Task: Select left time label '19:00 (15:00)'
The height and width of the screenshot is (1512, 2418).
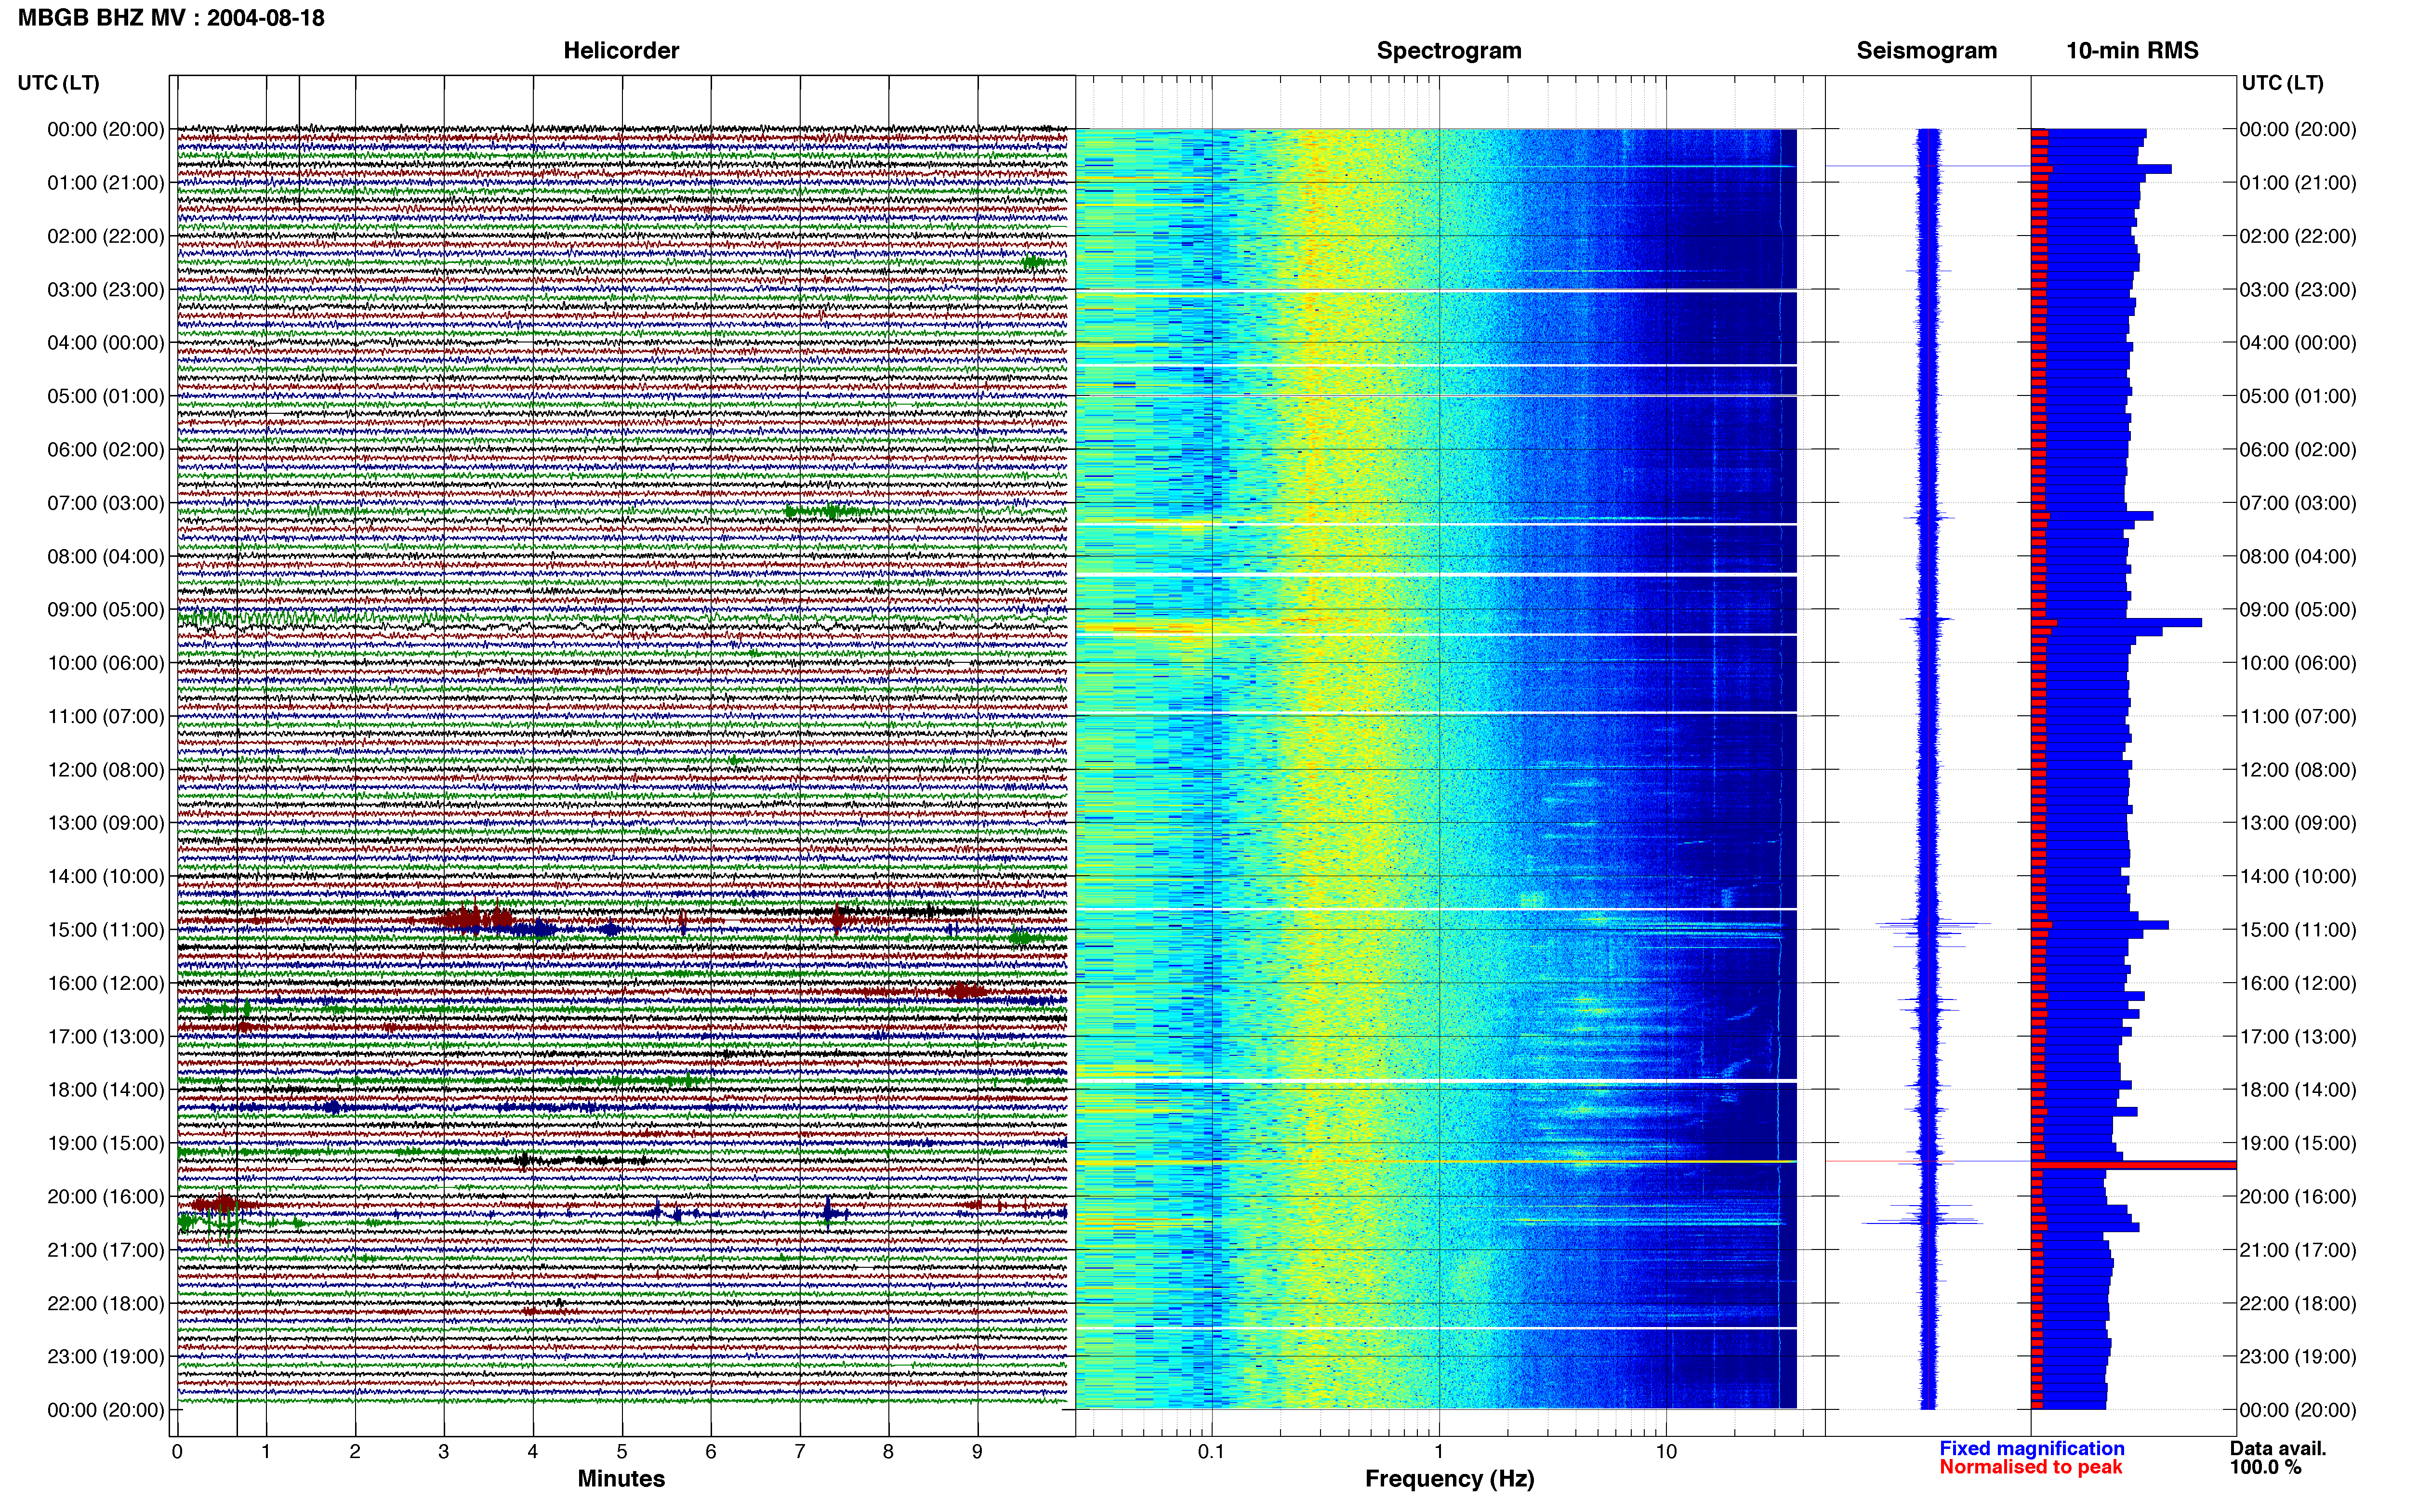Action: coord(106,1143)
